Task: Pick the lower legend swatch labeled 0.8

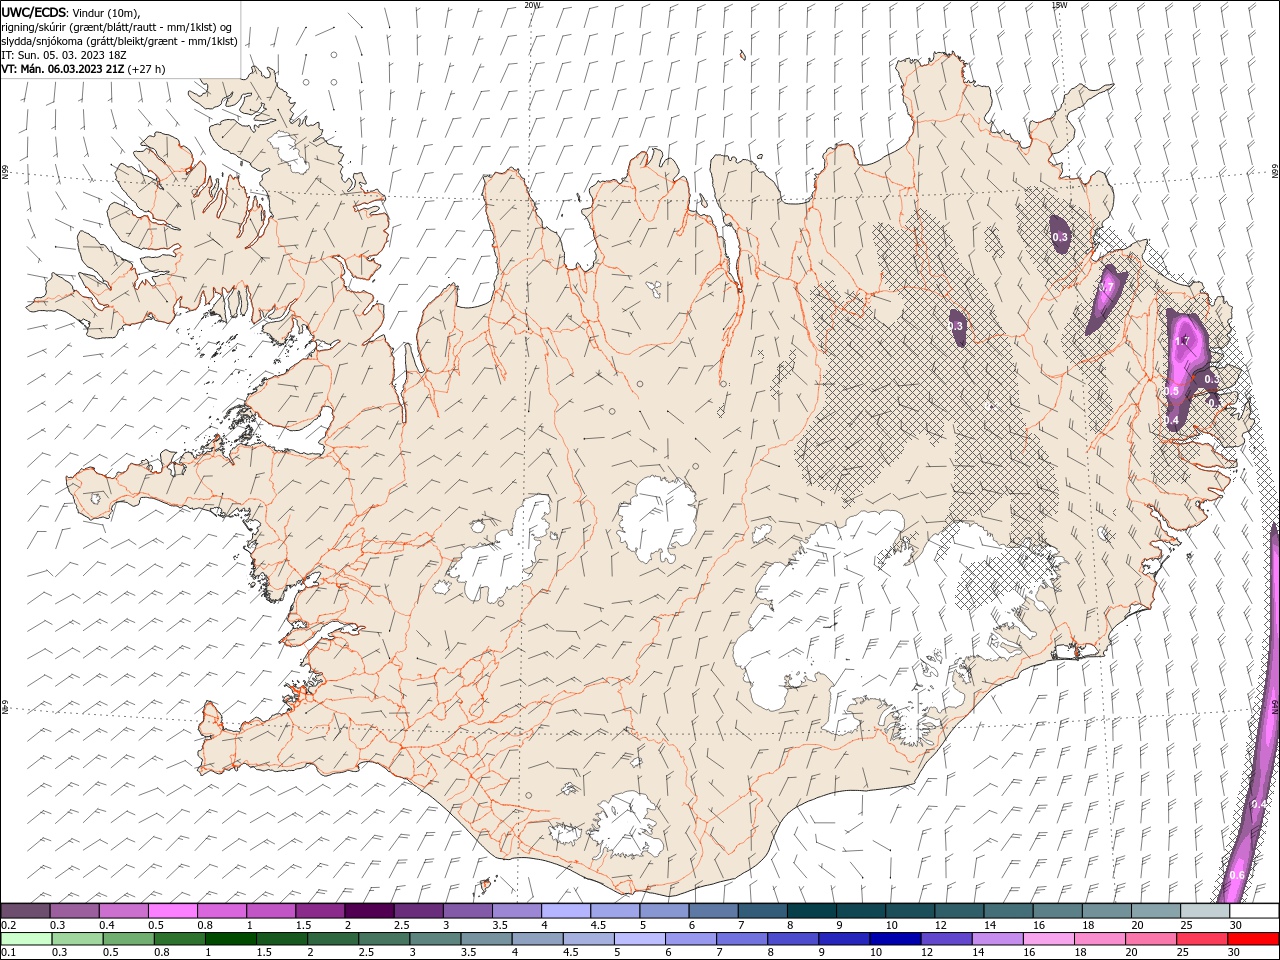Action: click(x=179, y=939)
